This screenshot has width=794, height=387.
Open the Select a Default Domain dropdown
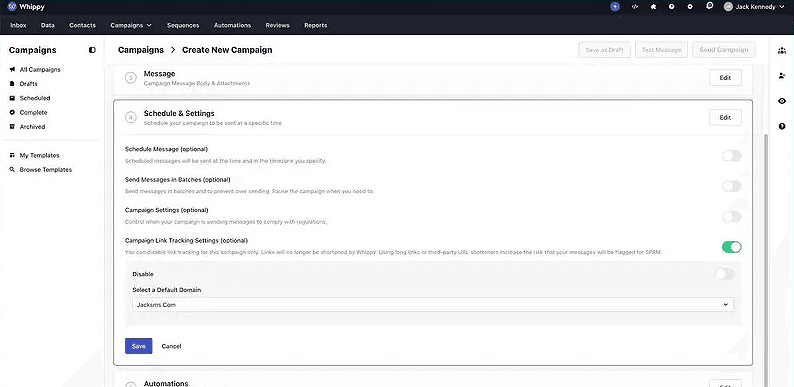click(432, 305)
